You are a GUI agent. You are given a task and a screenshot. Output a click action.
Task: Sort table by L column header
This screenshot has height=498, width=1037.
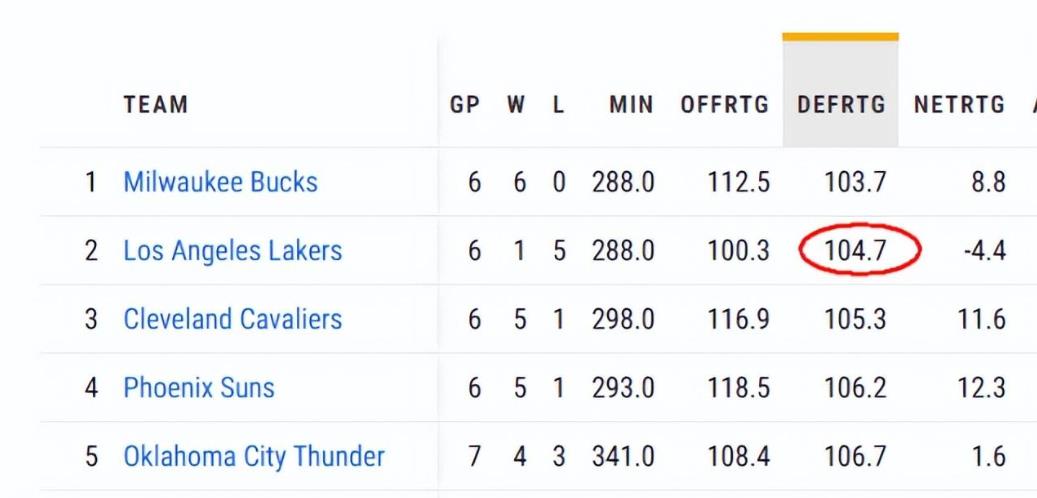(x=559, y=104)
